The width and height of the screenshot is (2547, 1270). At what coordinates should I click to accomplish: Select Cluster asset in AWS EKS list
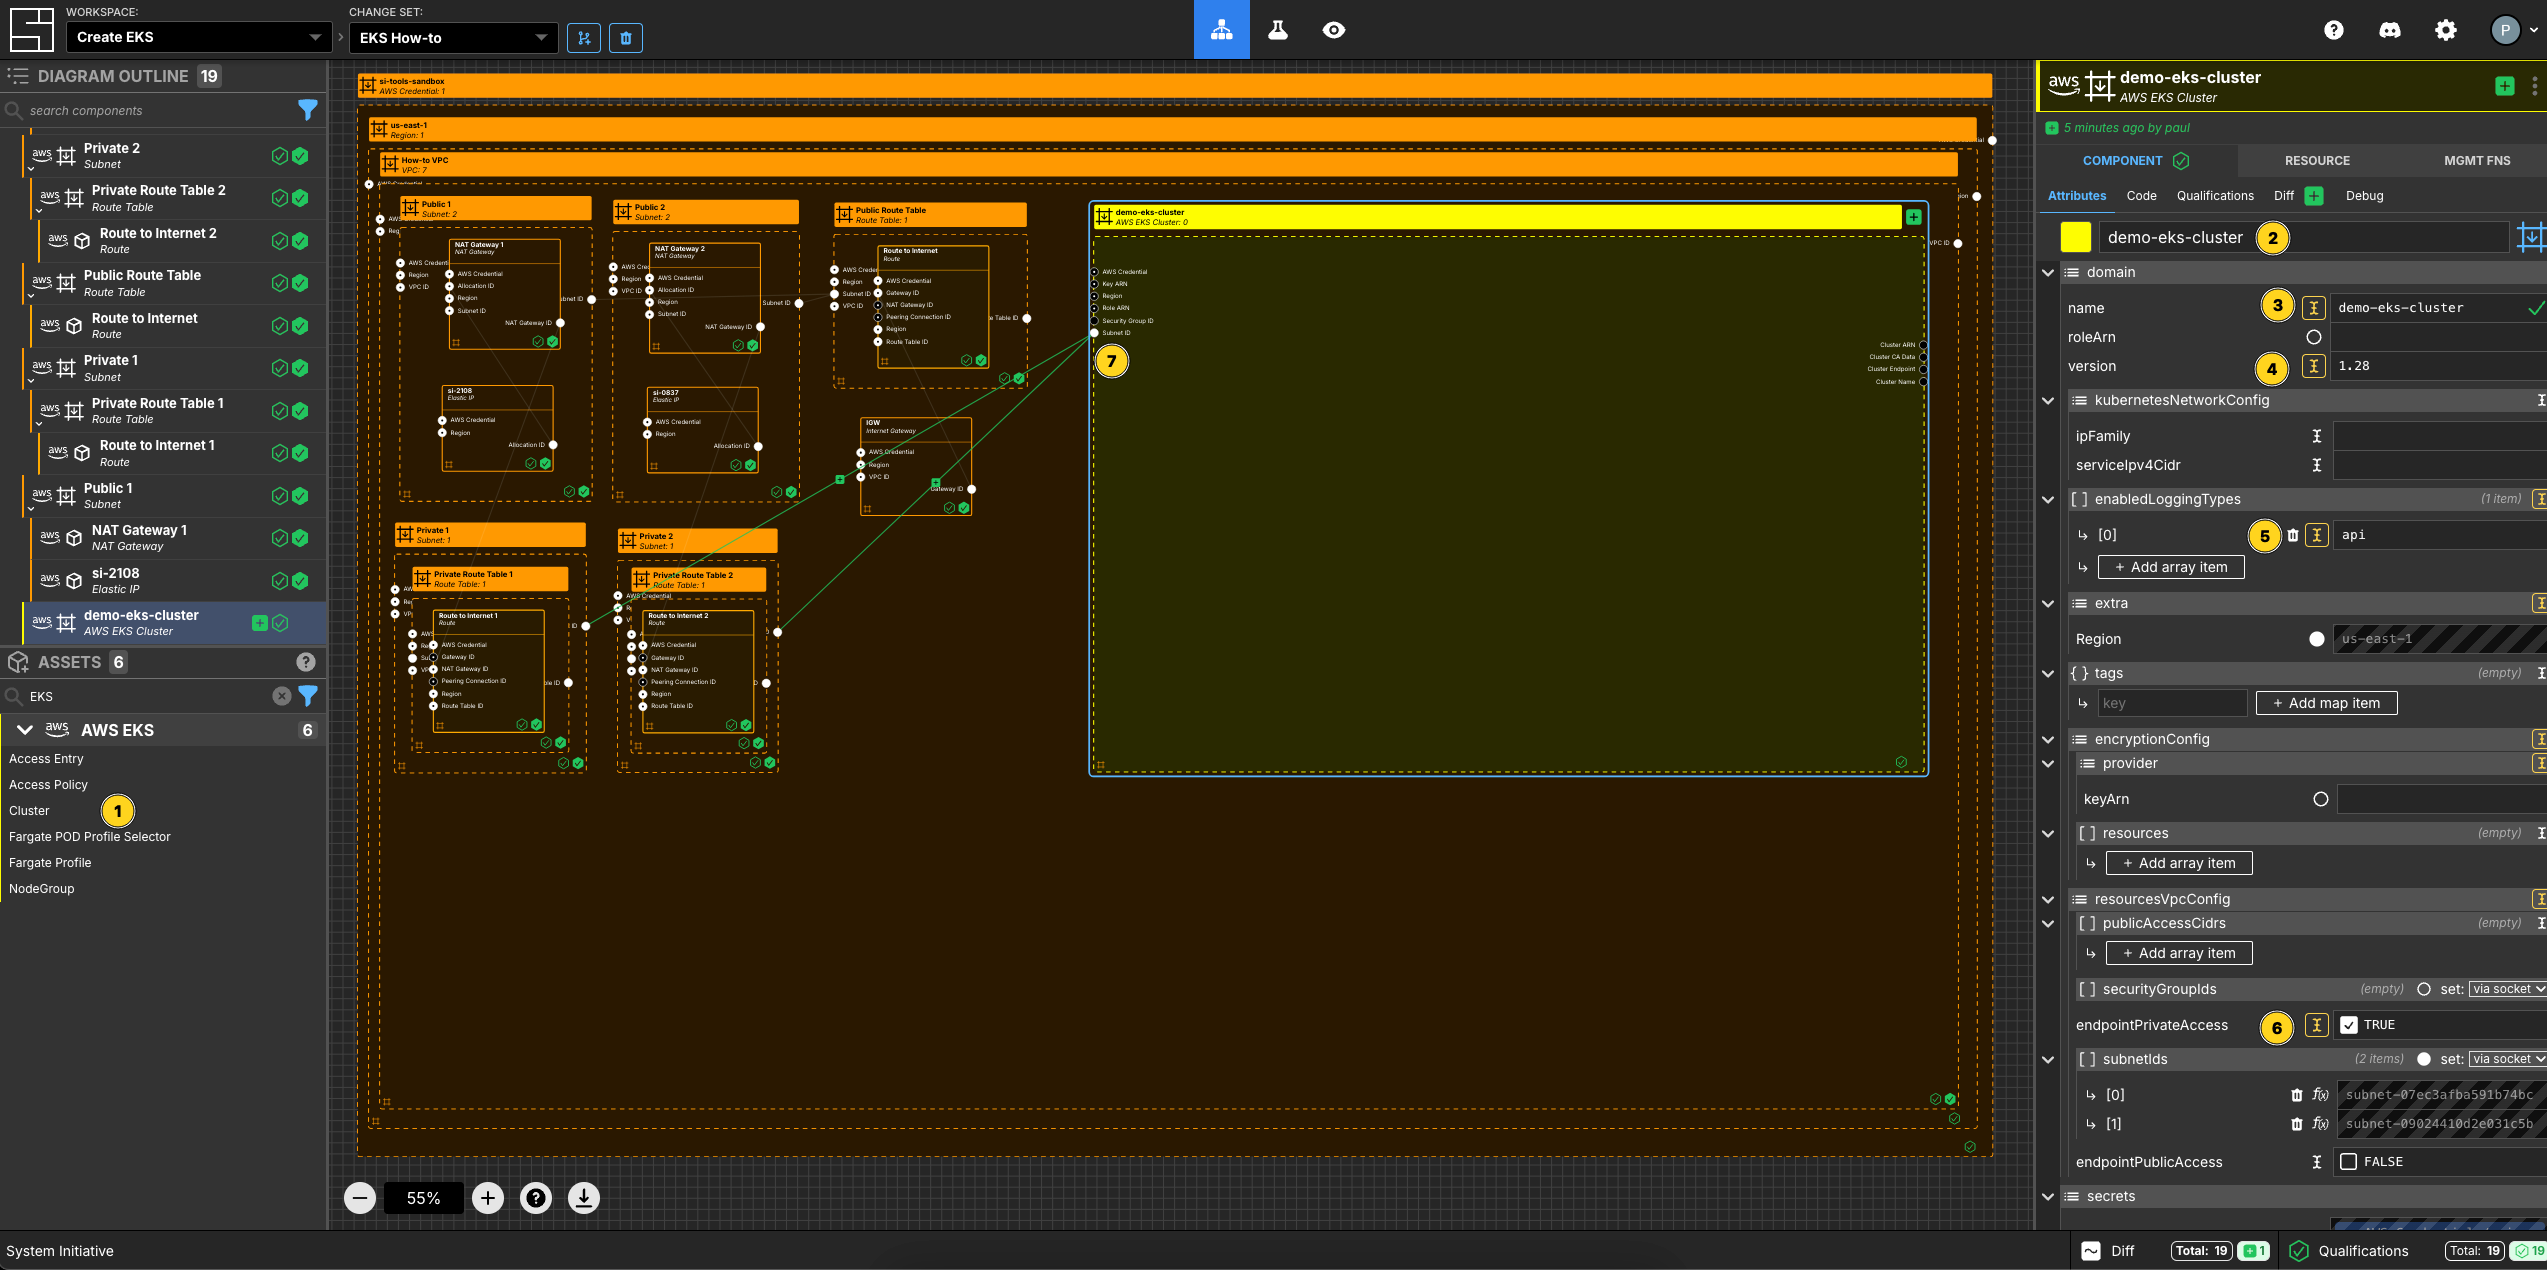point(29,811)
